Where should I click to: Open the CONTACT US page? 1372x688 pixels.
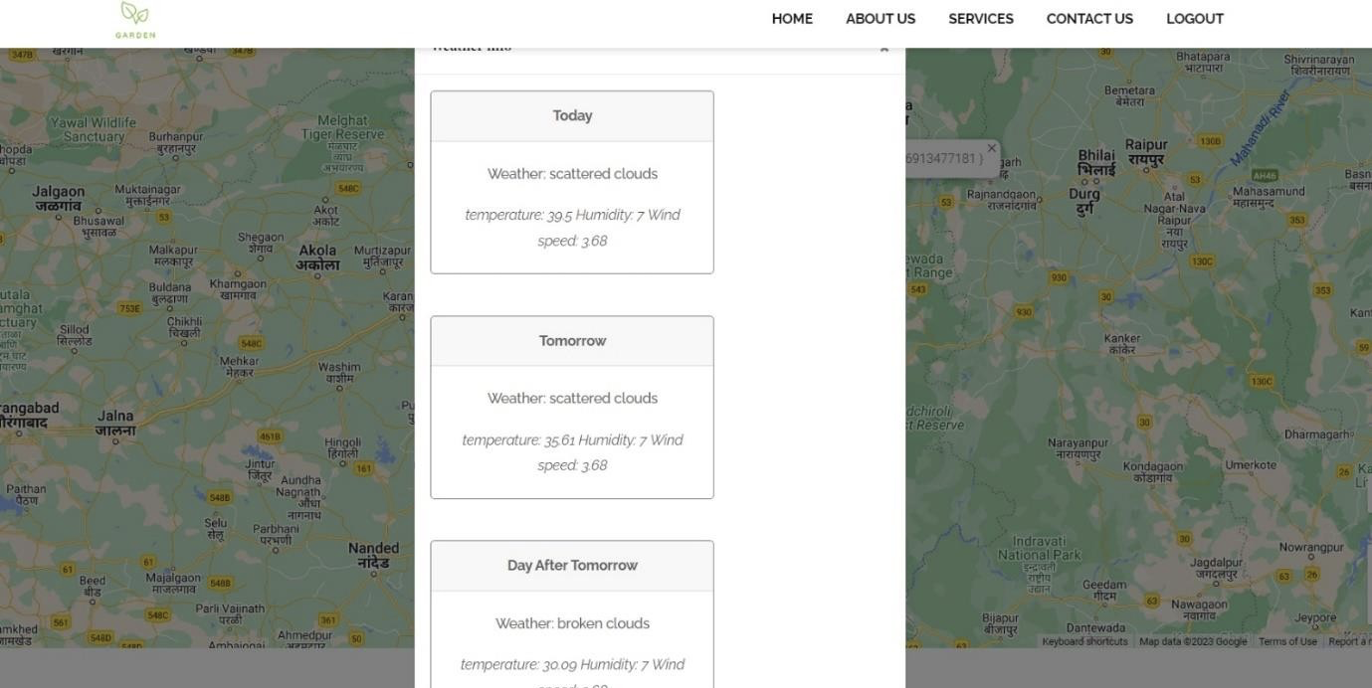pos(1089,18)
